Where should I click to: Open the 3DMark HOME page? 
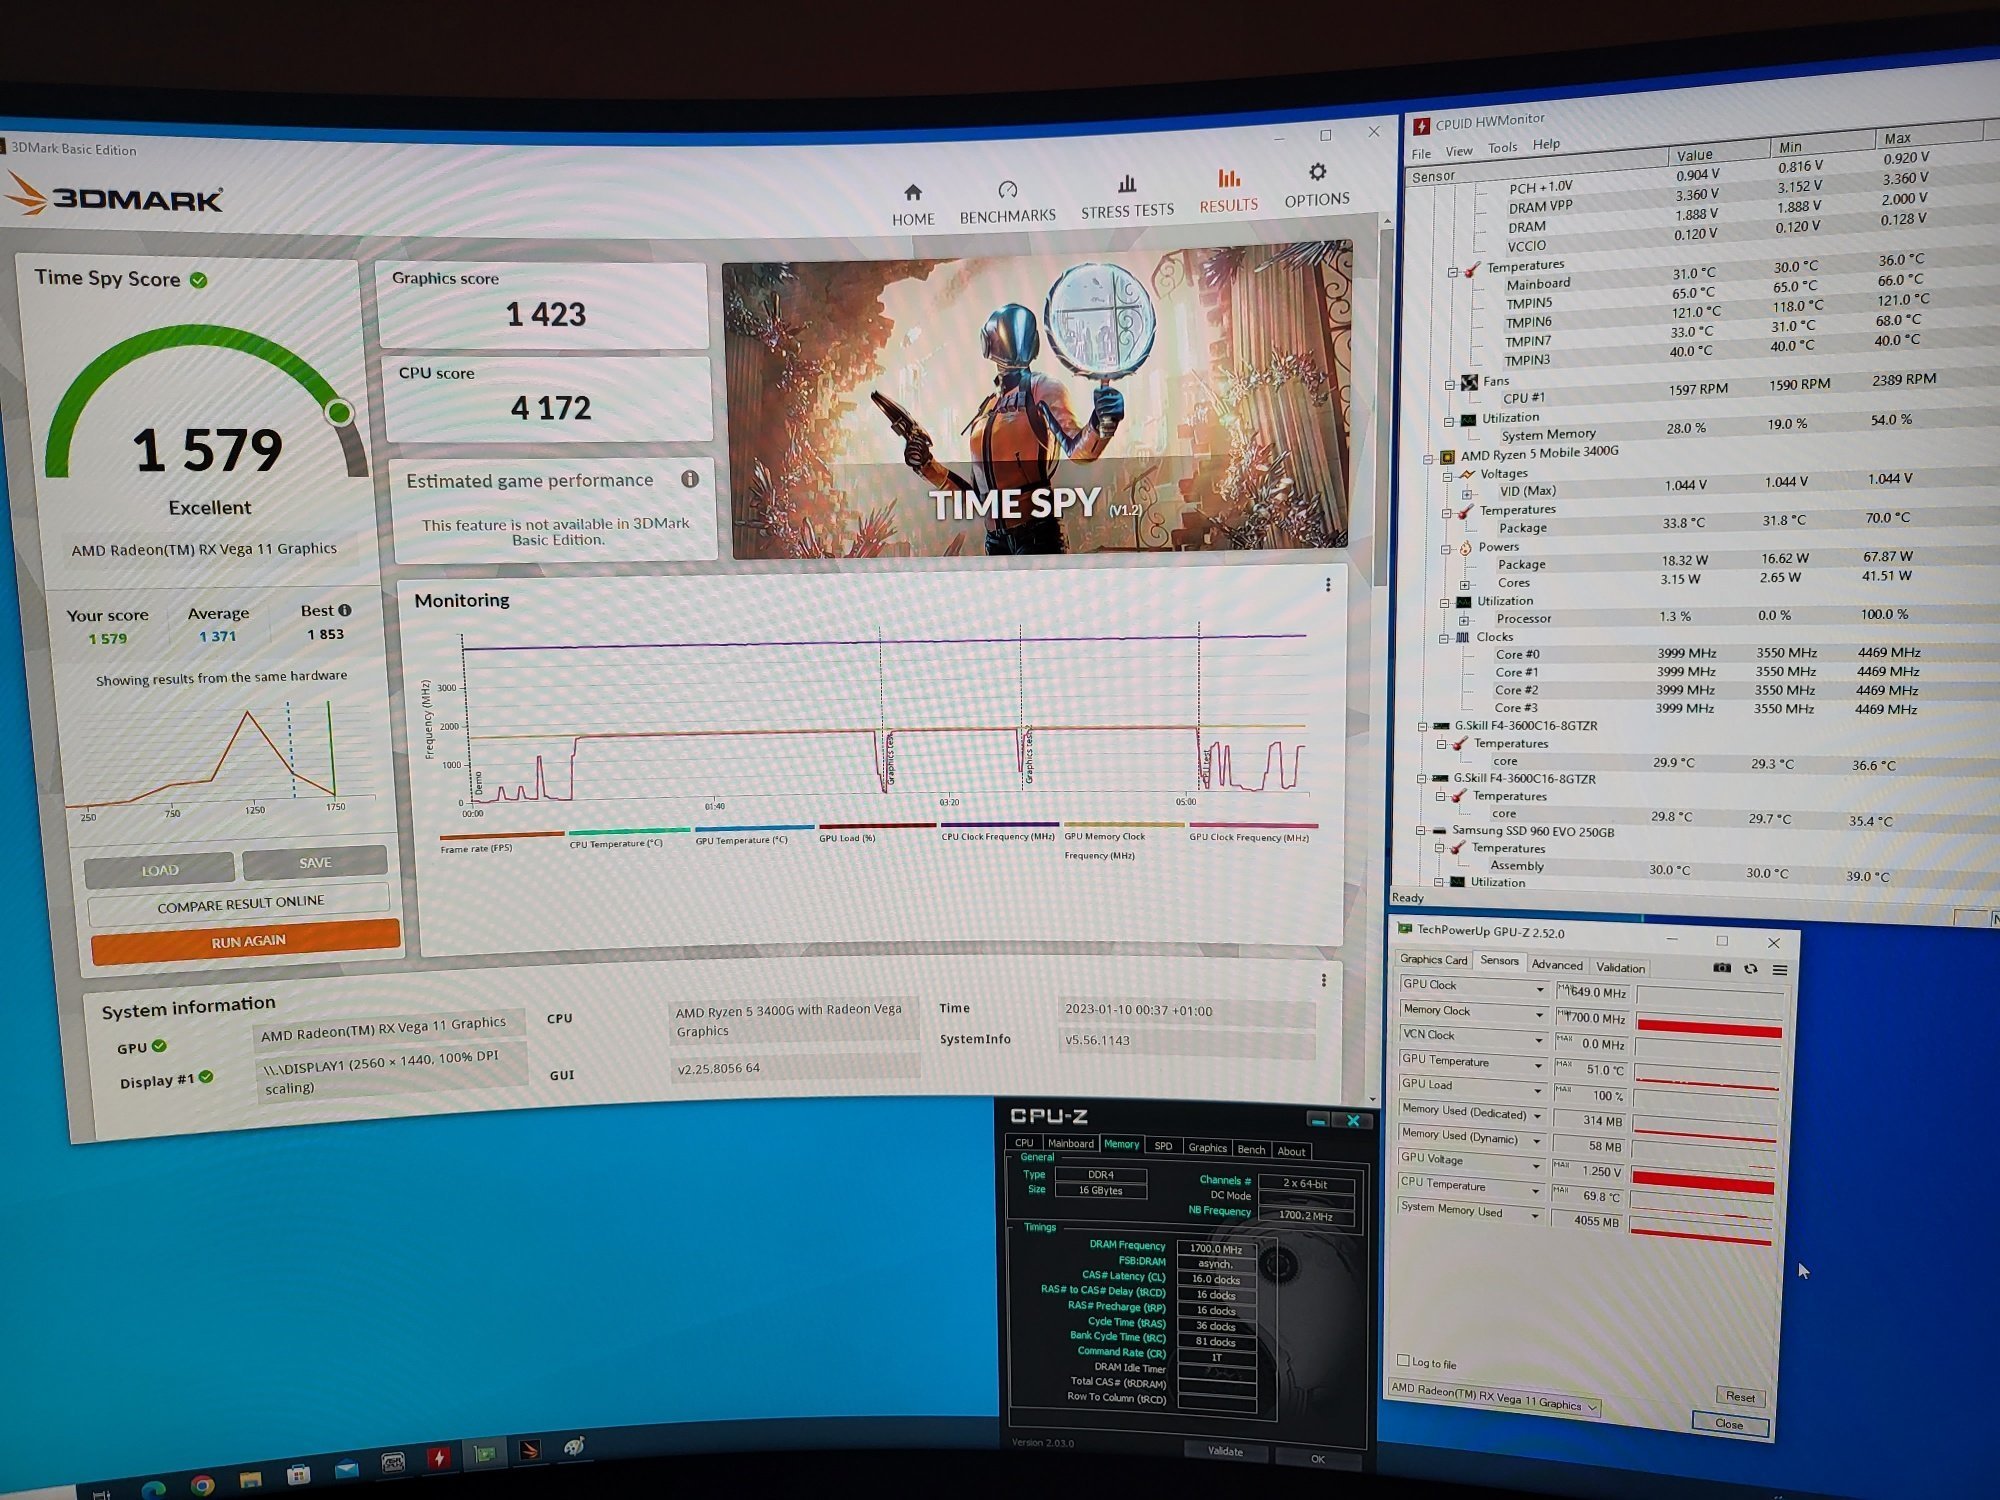[912, 204]
